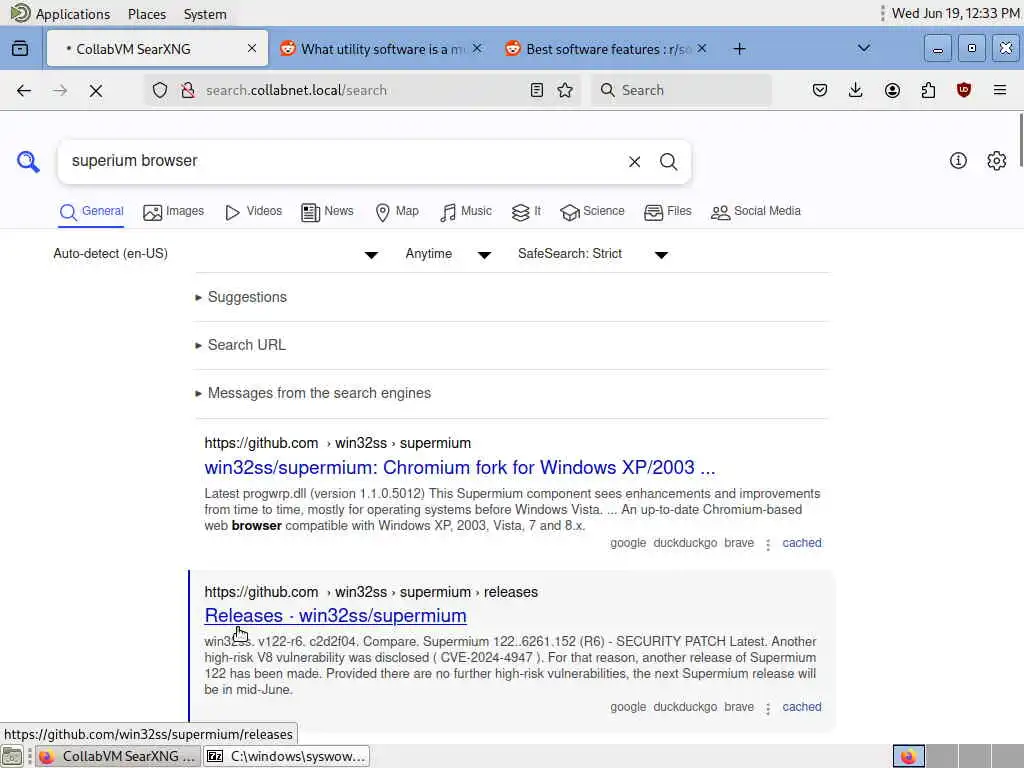1024x768 pixels.
Task: Select the It search category
Action: click(x=526, y=212)
